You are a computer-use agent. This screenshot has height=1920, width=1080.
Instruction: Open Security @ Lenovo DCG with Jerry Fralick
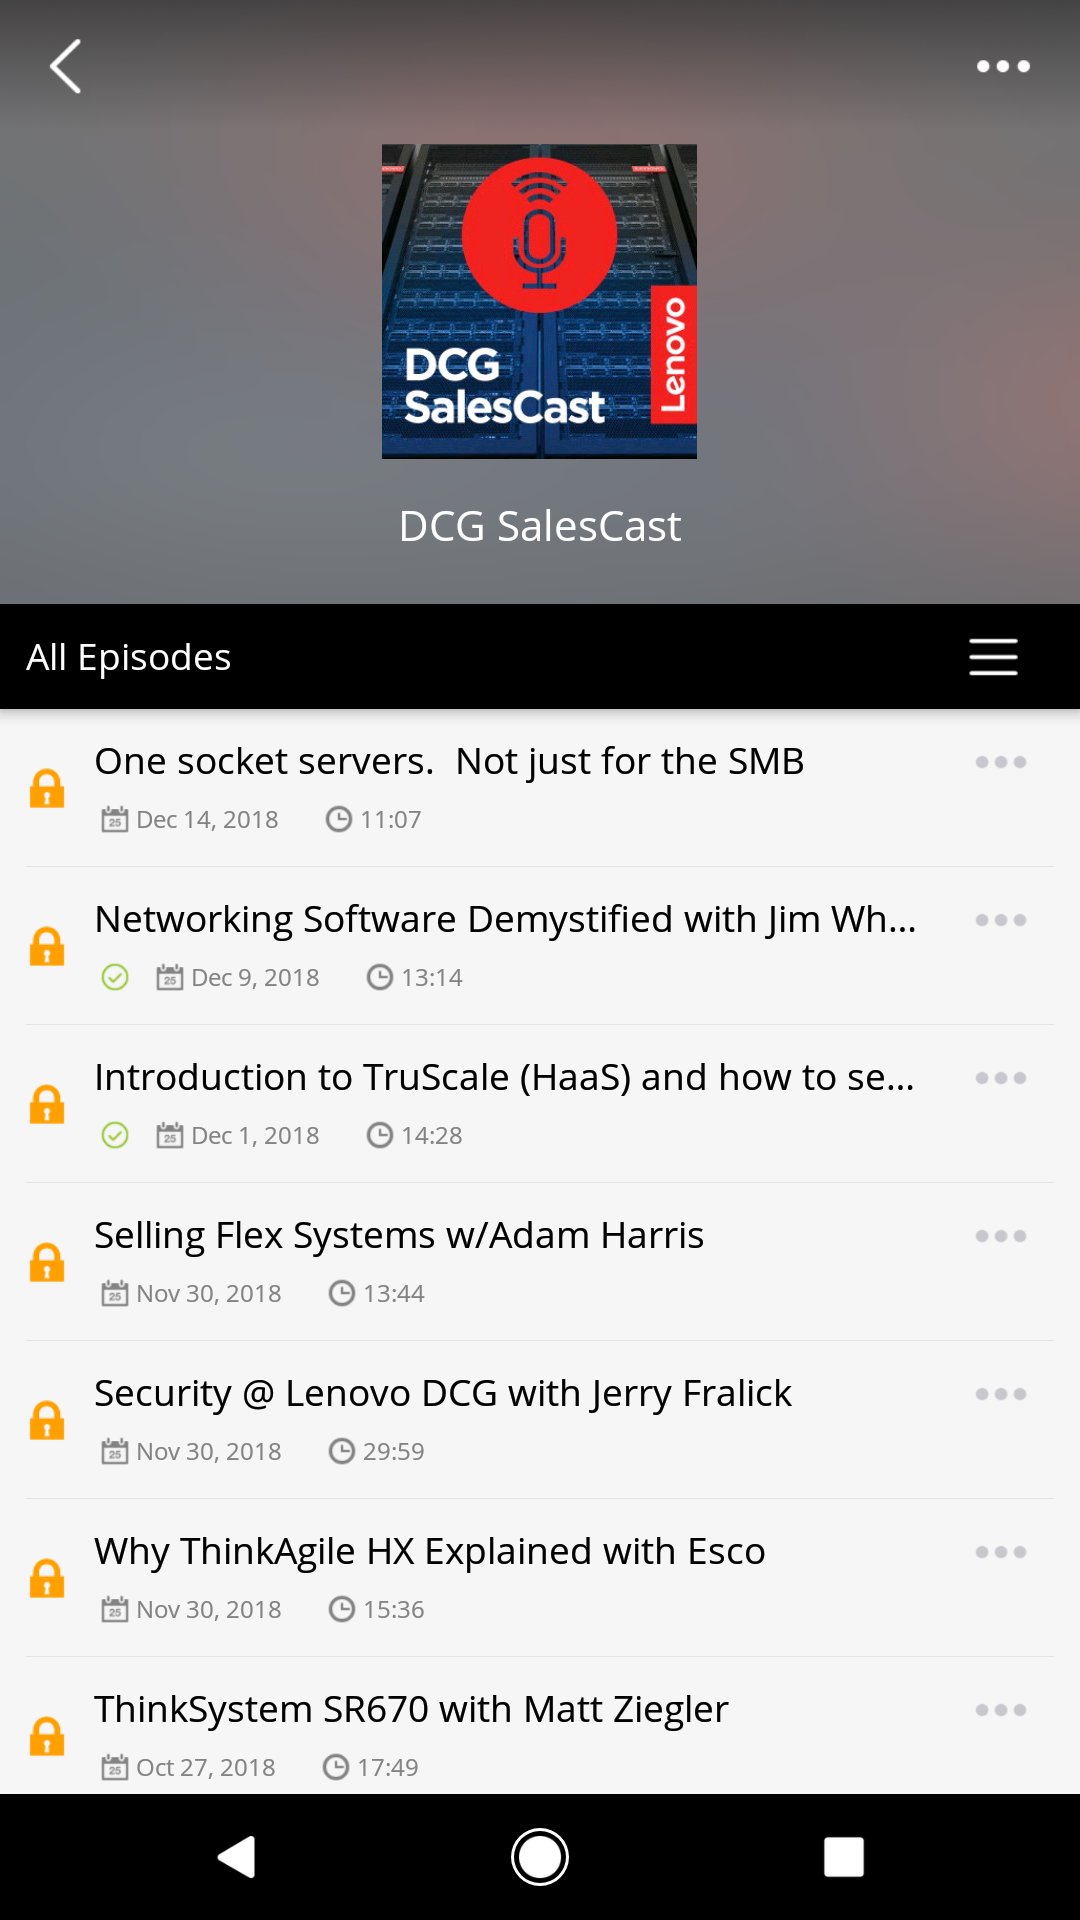(x=442, y=1394)
